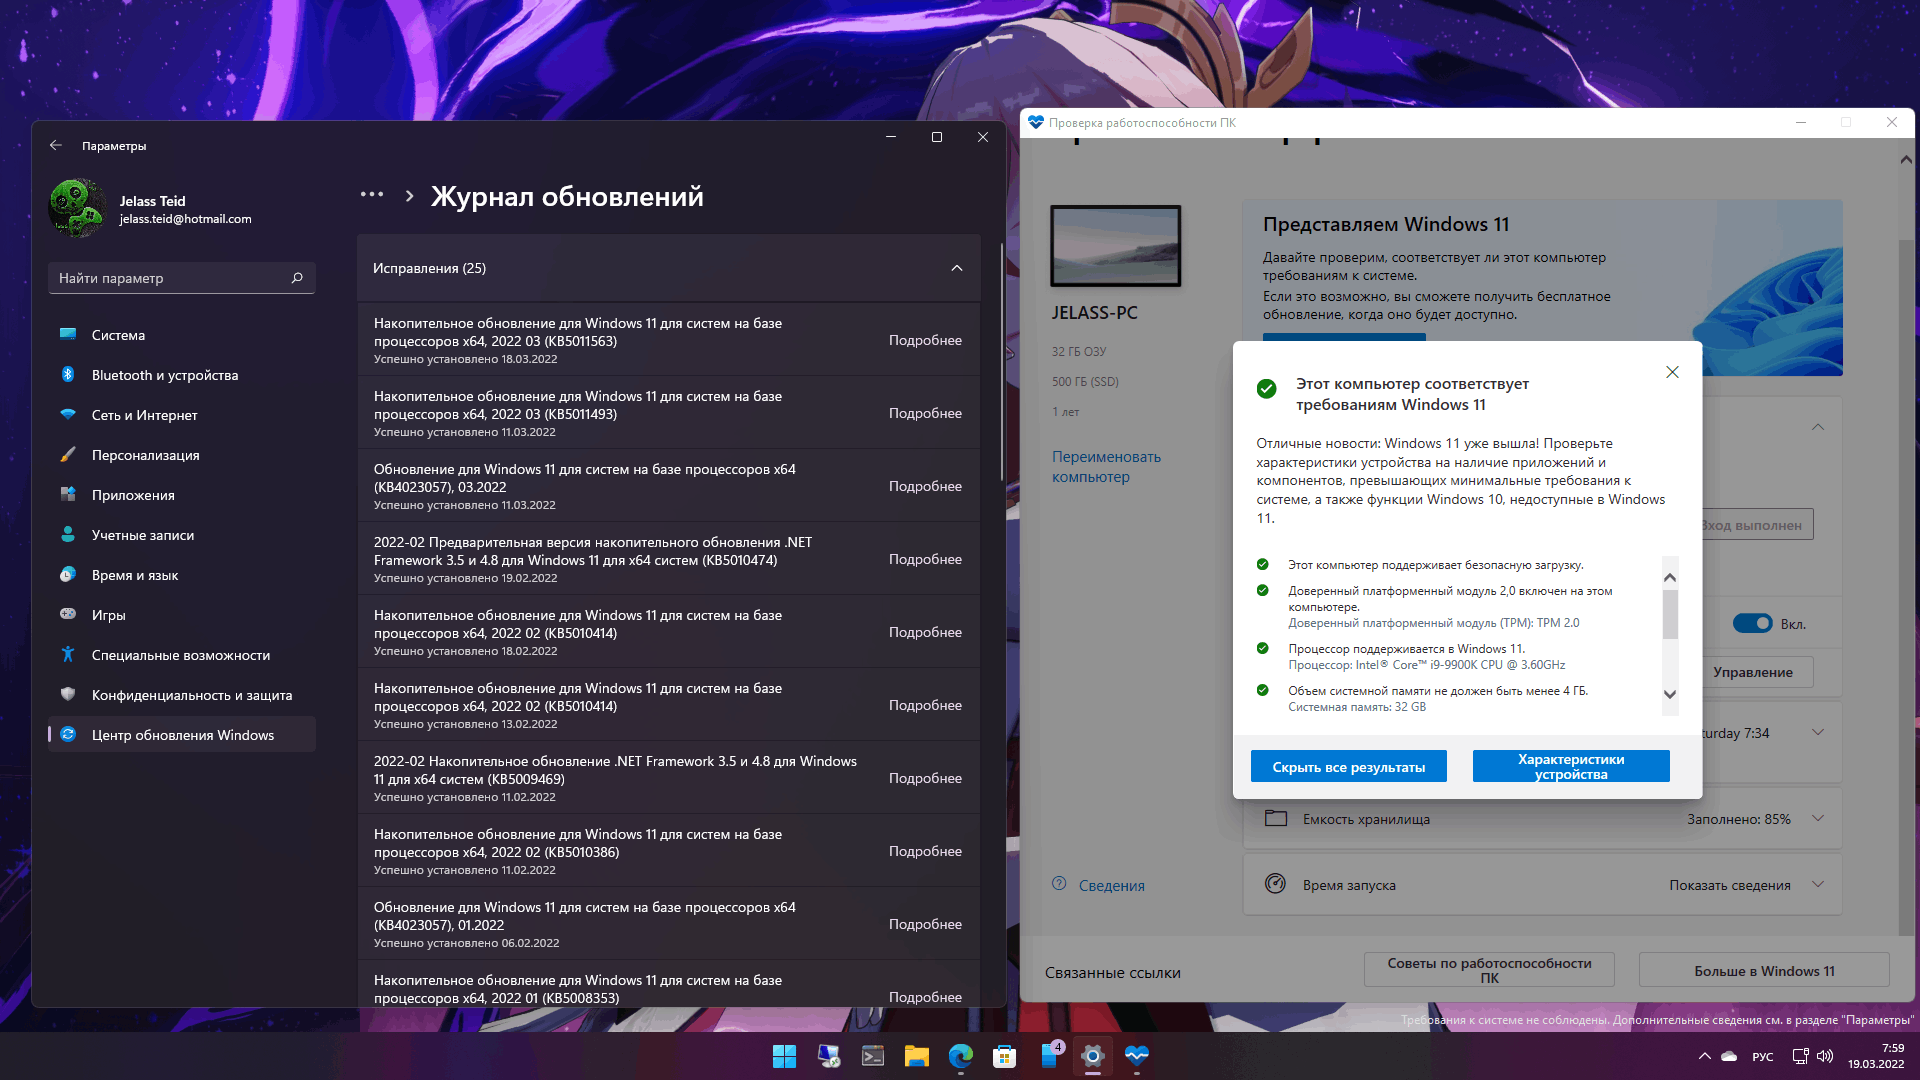Click PC Health Check window scroll up arrow
Viewport: 1920px width, 1080px height.
pos(1905,160)
